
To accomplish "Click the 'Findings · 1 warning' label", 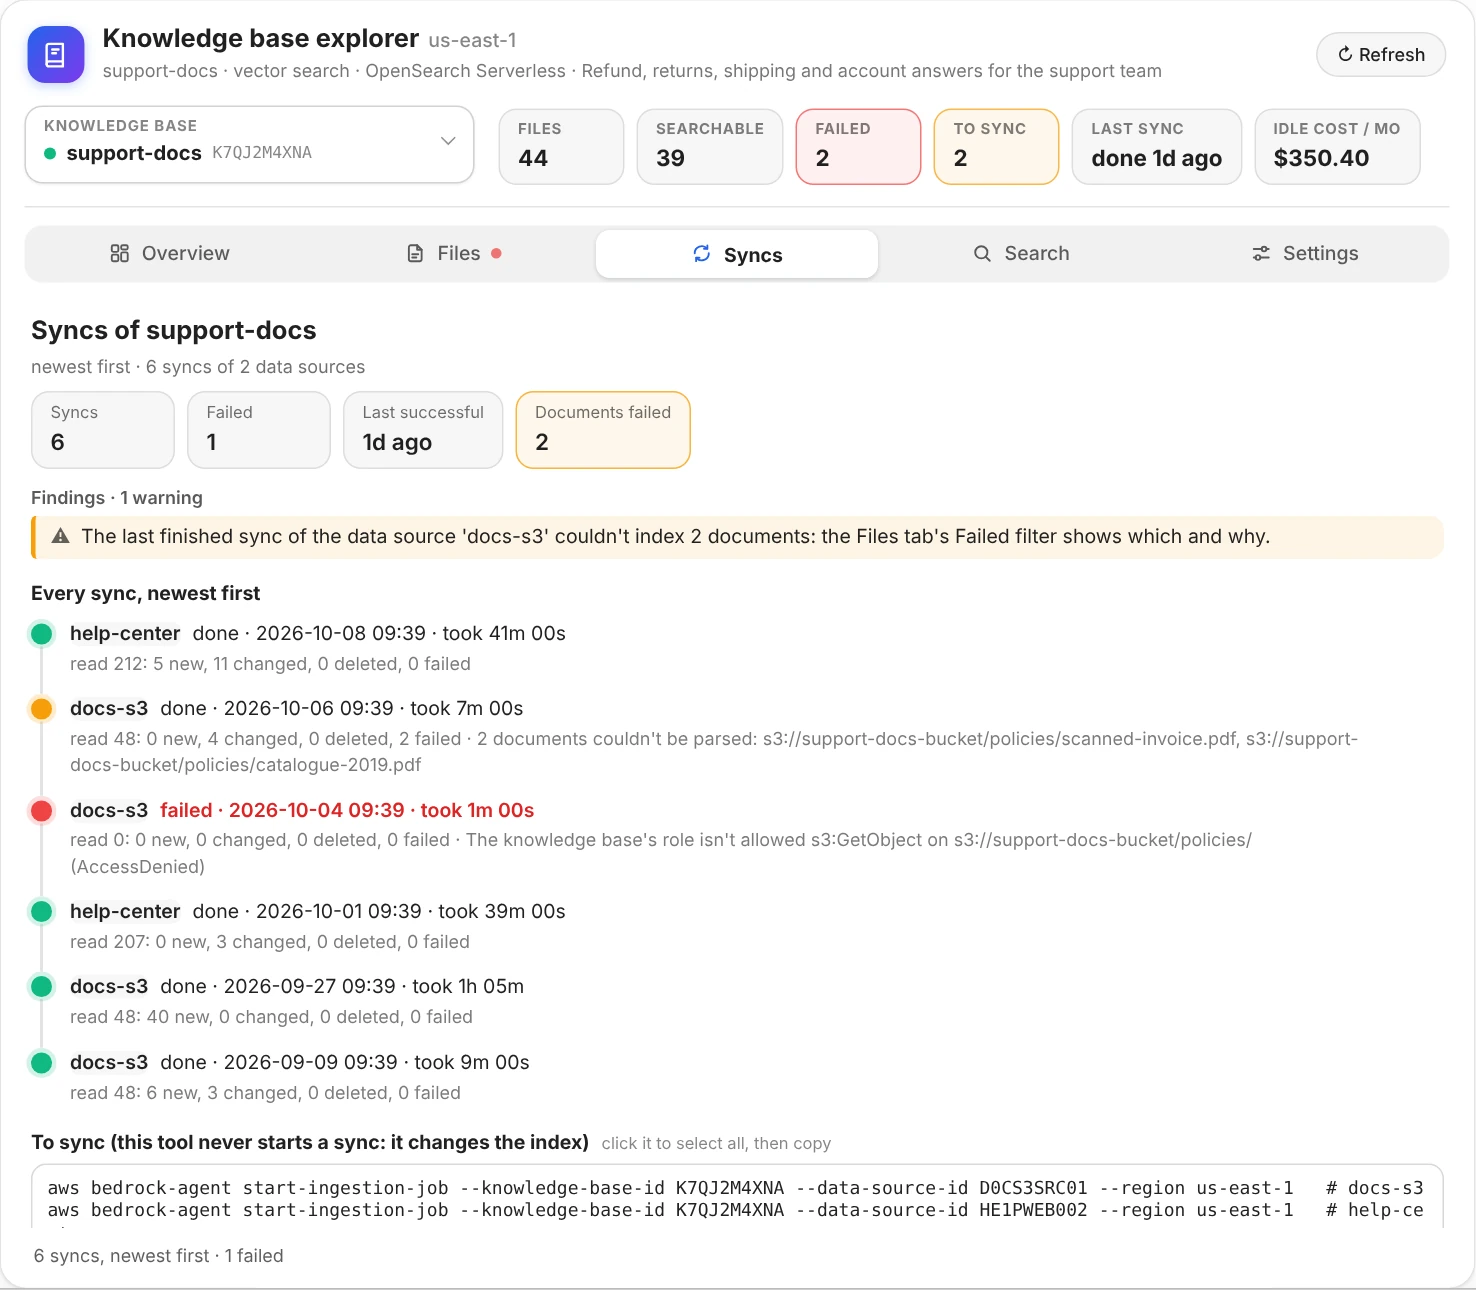I will [117, 498].
